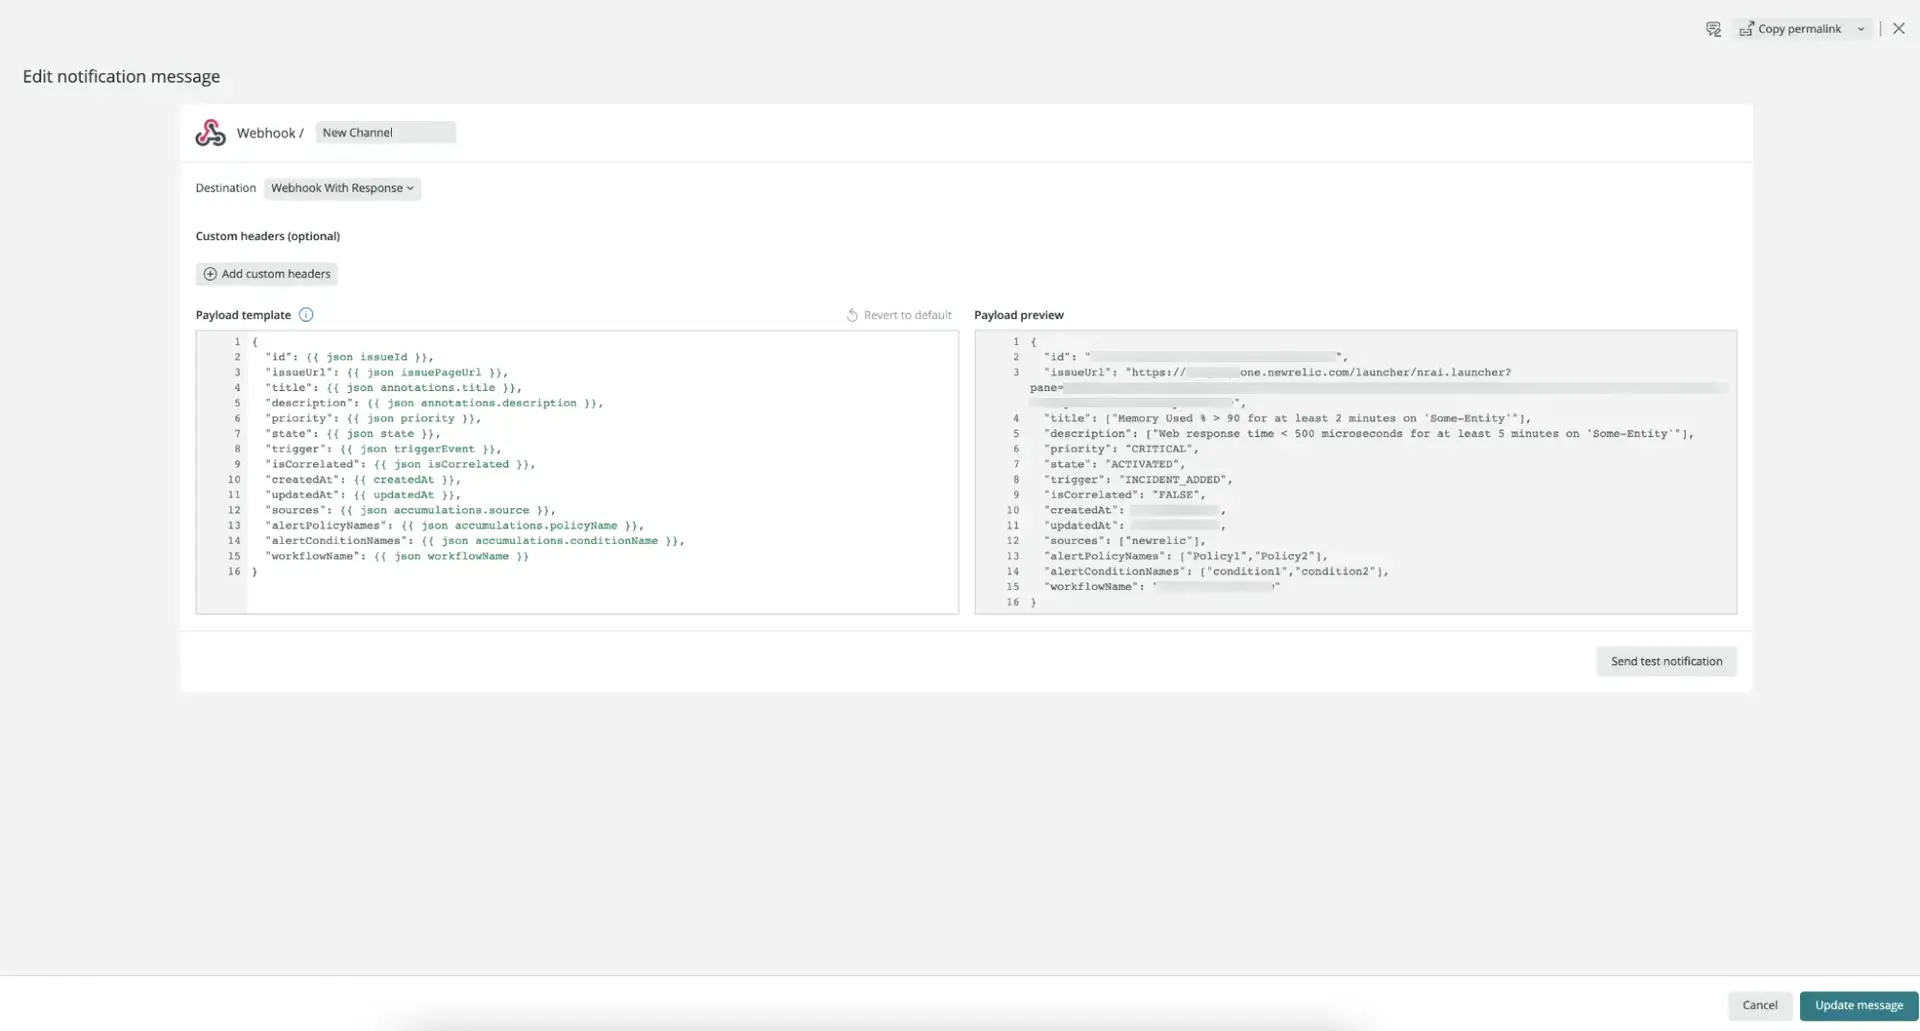Click template line with triggerEvent
Image resolution: width=1920 pixels, height=1031 pixels.
point(383,449)
